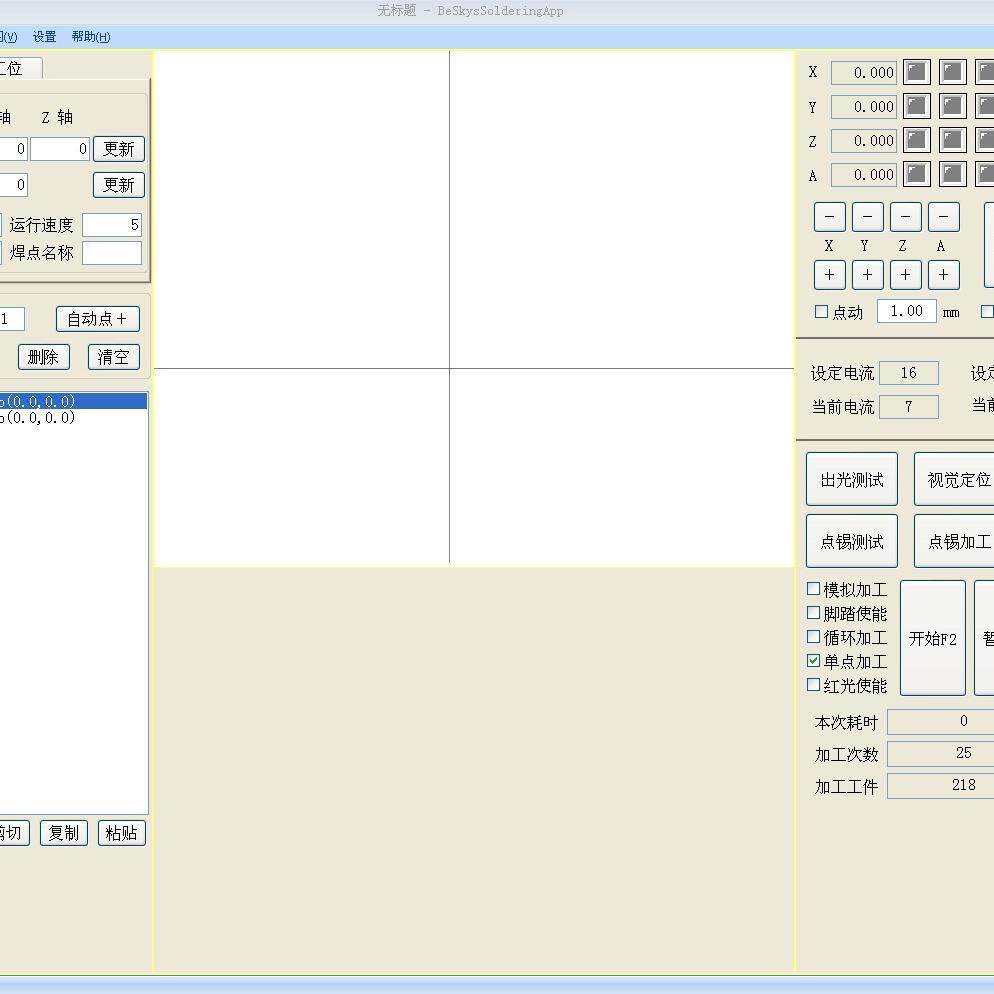Screen dimensions: 994x994
Task: Click the 点锡加工 button
Action: click(954, 541)
